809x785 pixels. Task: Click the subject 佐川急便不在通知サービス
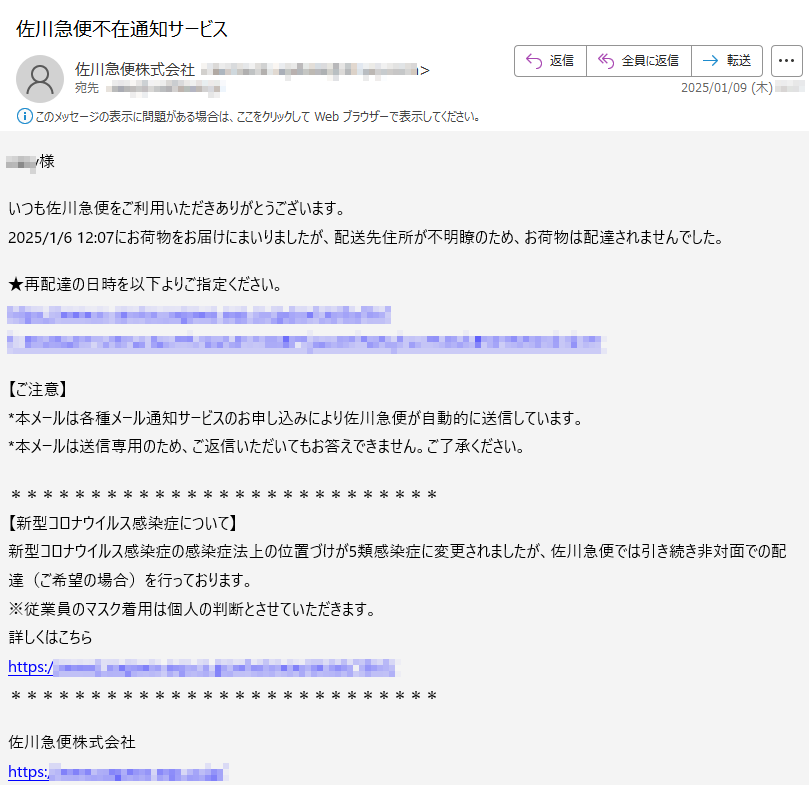[122, 29]
